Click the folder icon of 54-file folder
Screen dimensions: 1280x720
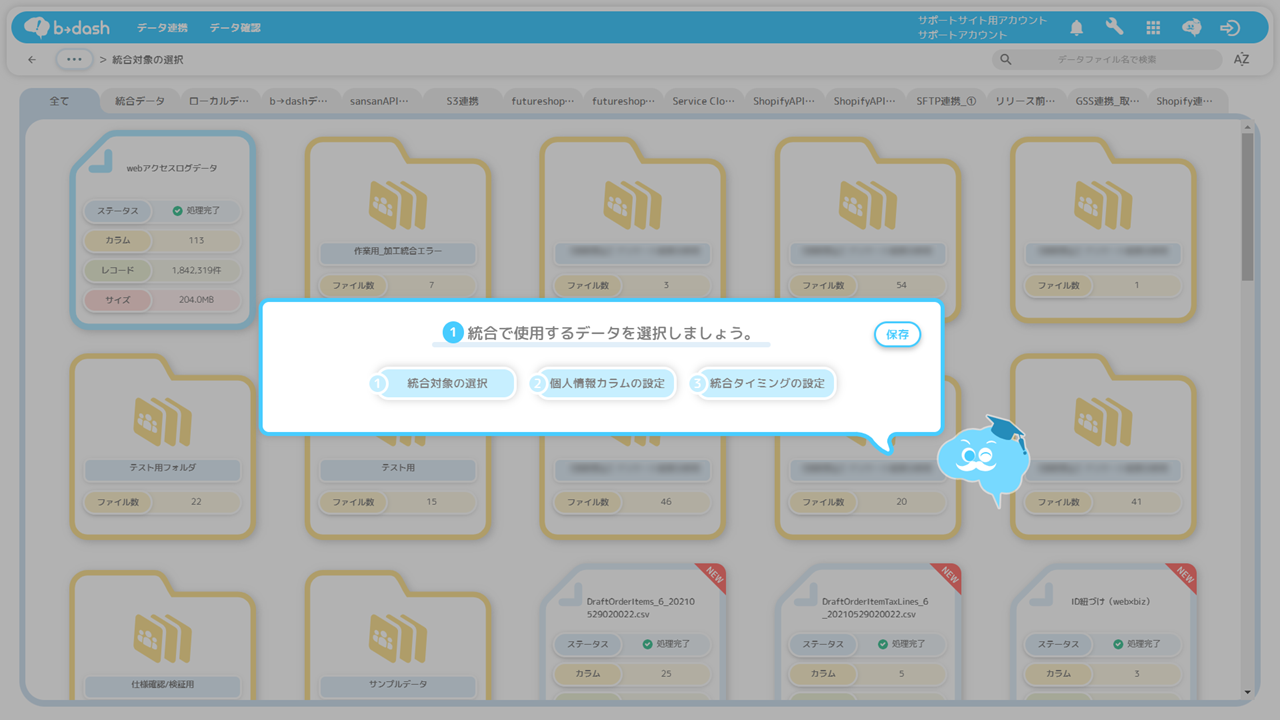point(868,205)
